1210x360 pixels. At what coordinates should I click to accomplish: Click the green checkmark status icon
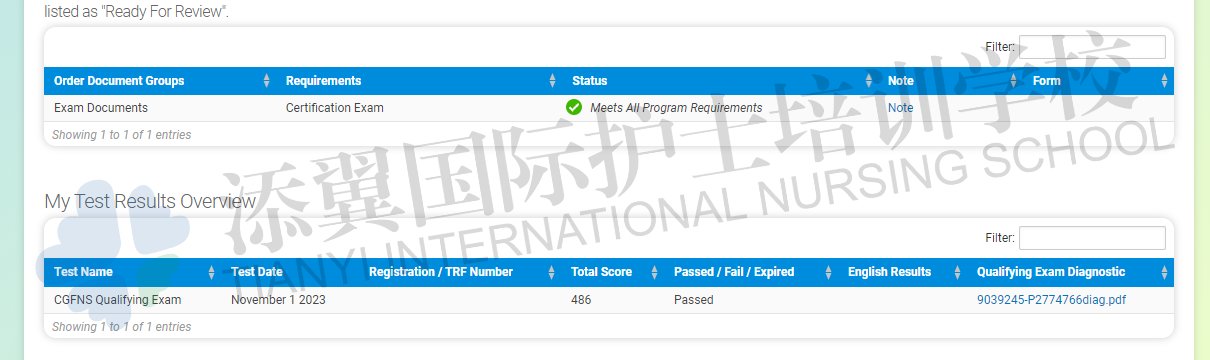tap(574, 107)
